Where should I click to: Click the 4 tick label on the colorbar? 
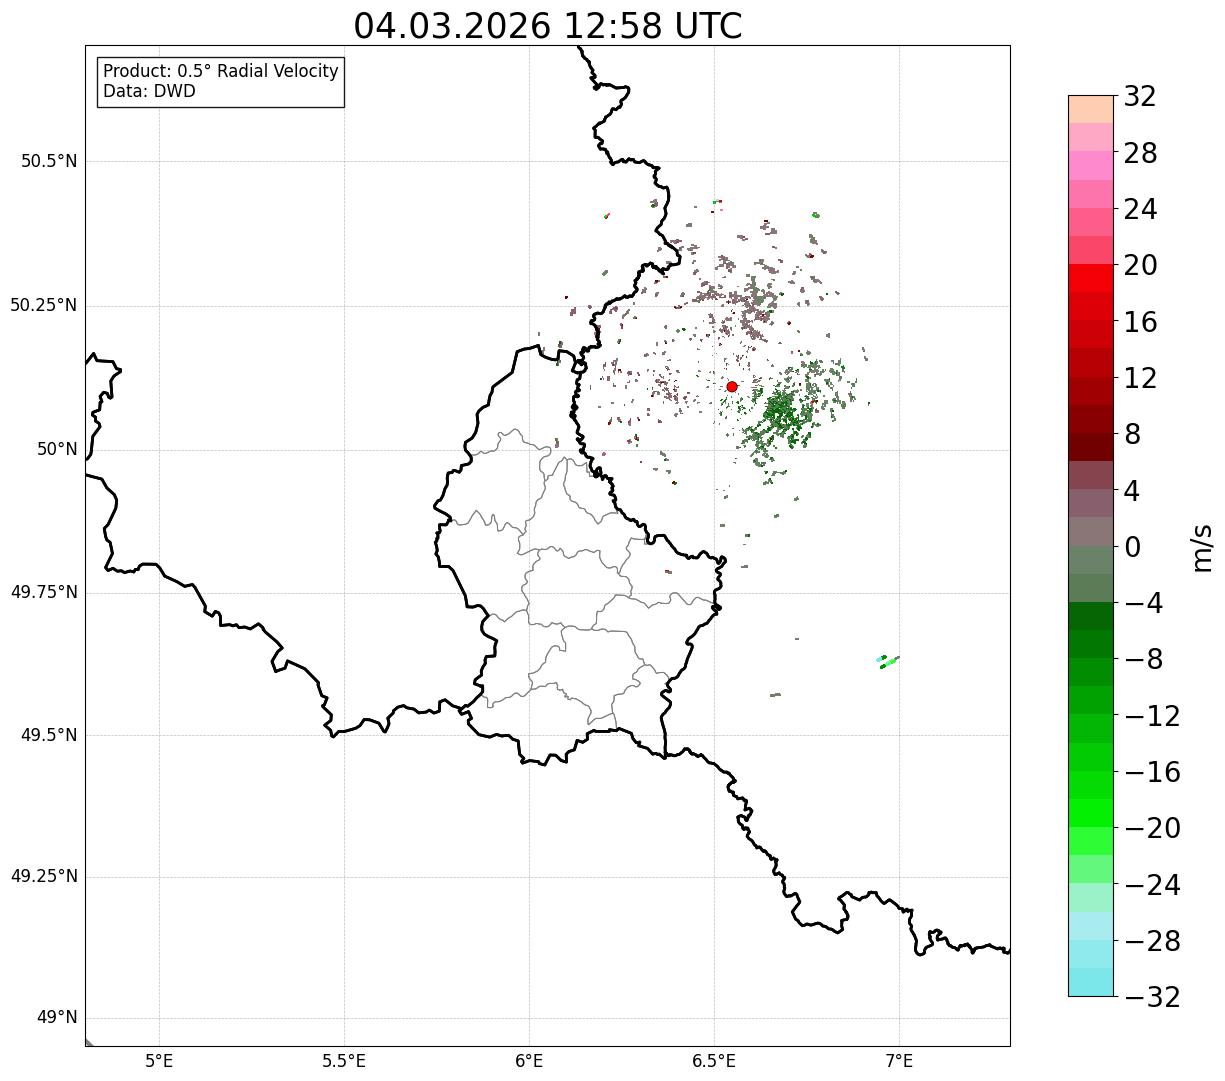tap(1132, 491)
